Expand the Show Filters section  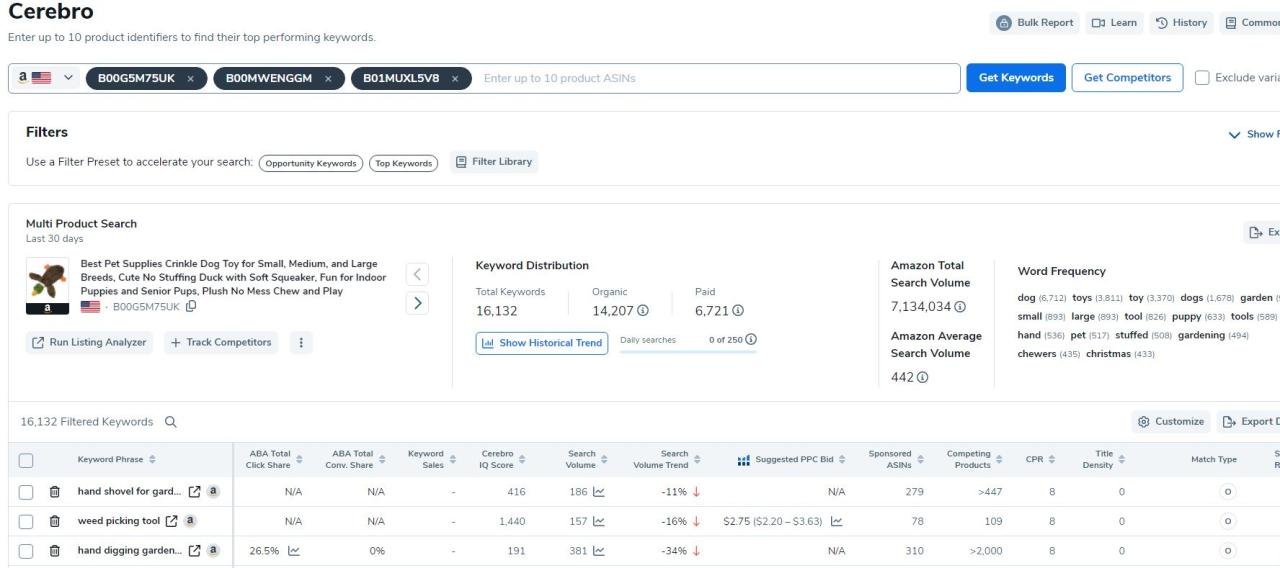click(1252, 134)
